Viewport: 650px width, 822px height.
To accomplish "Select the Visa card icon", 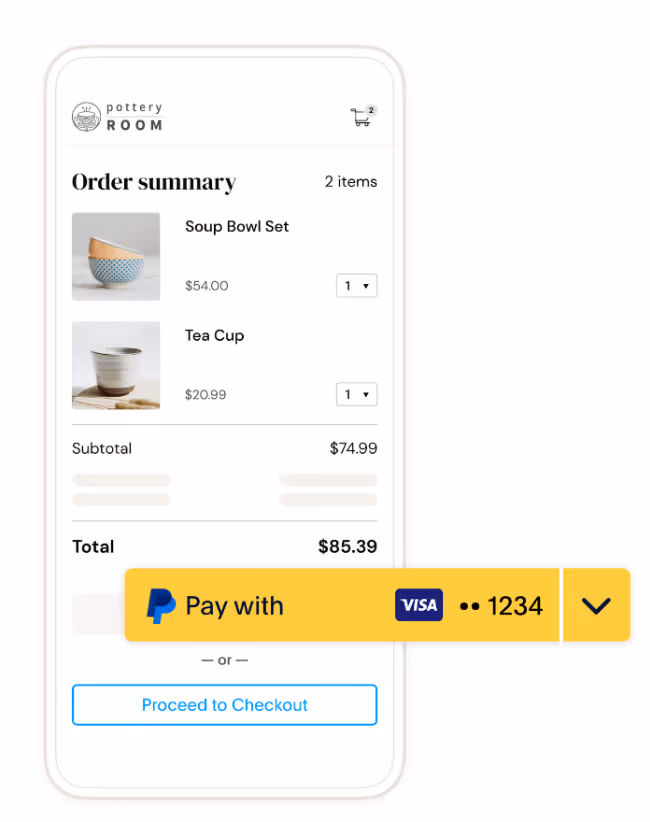I will [x=418, y=605].
